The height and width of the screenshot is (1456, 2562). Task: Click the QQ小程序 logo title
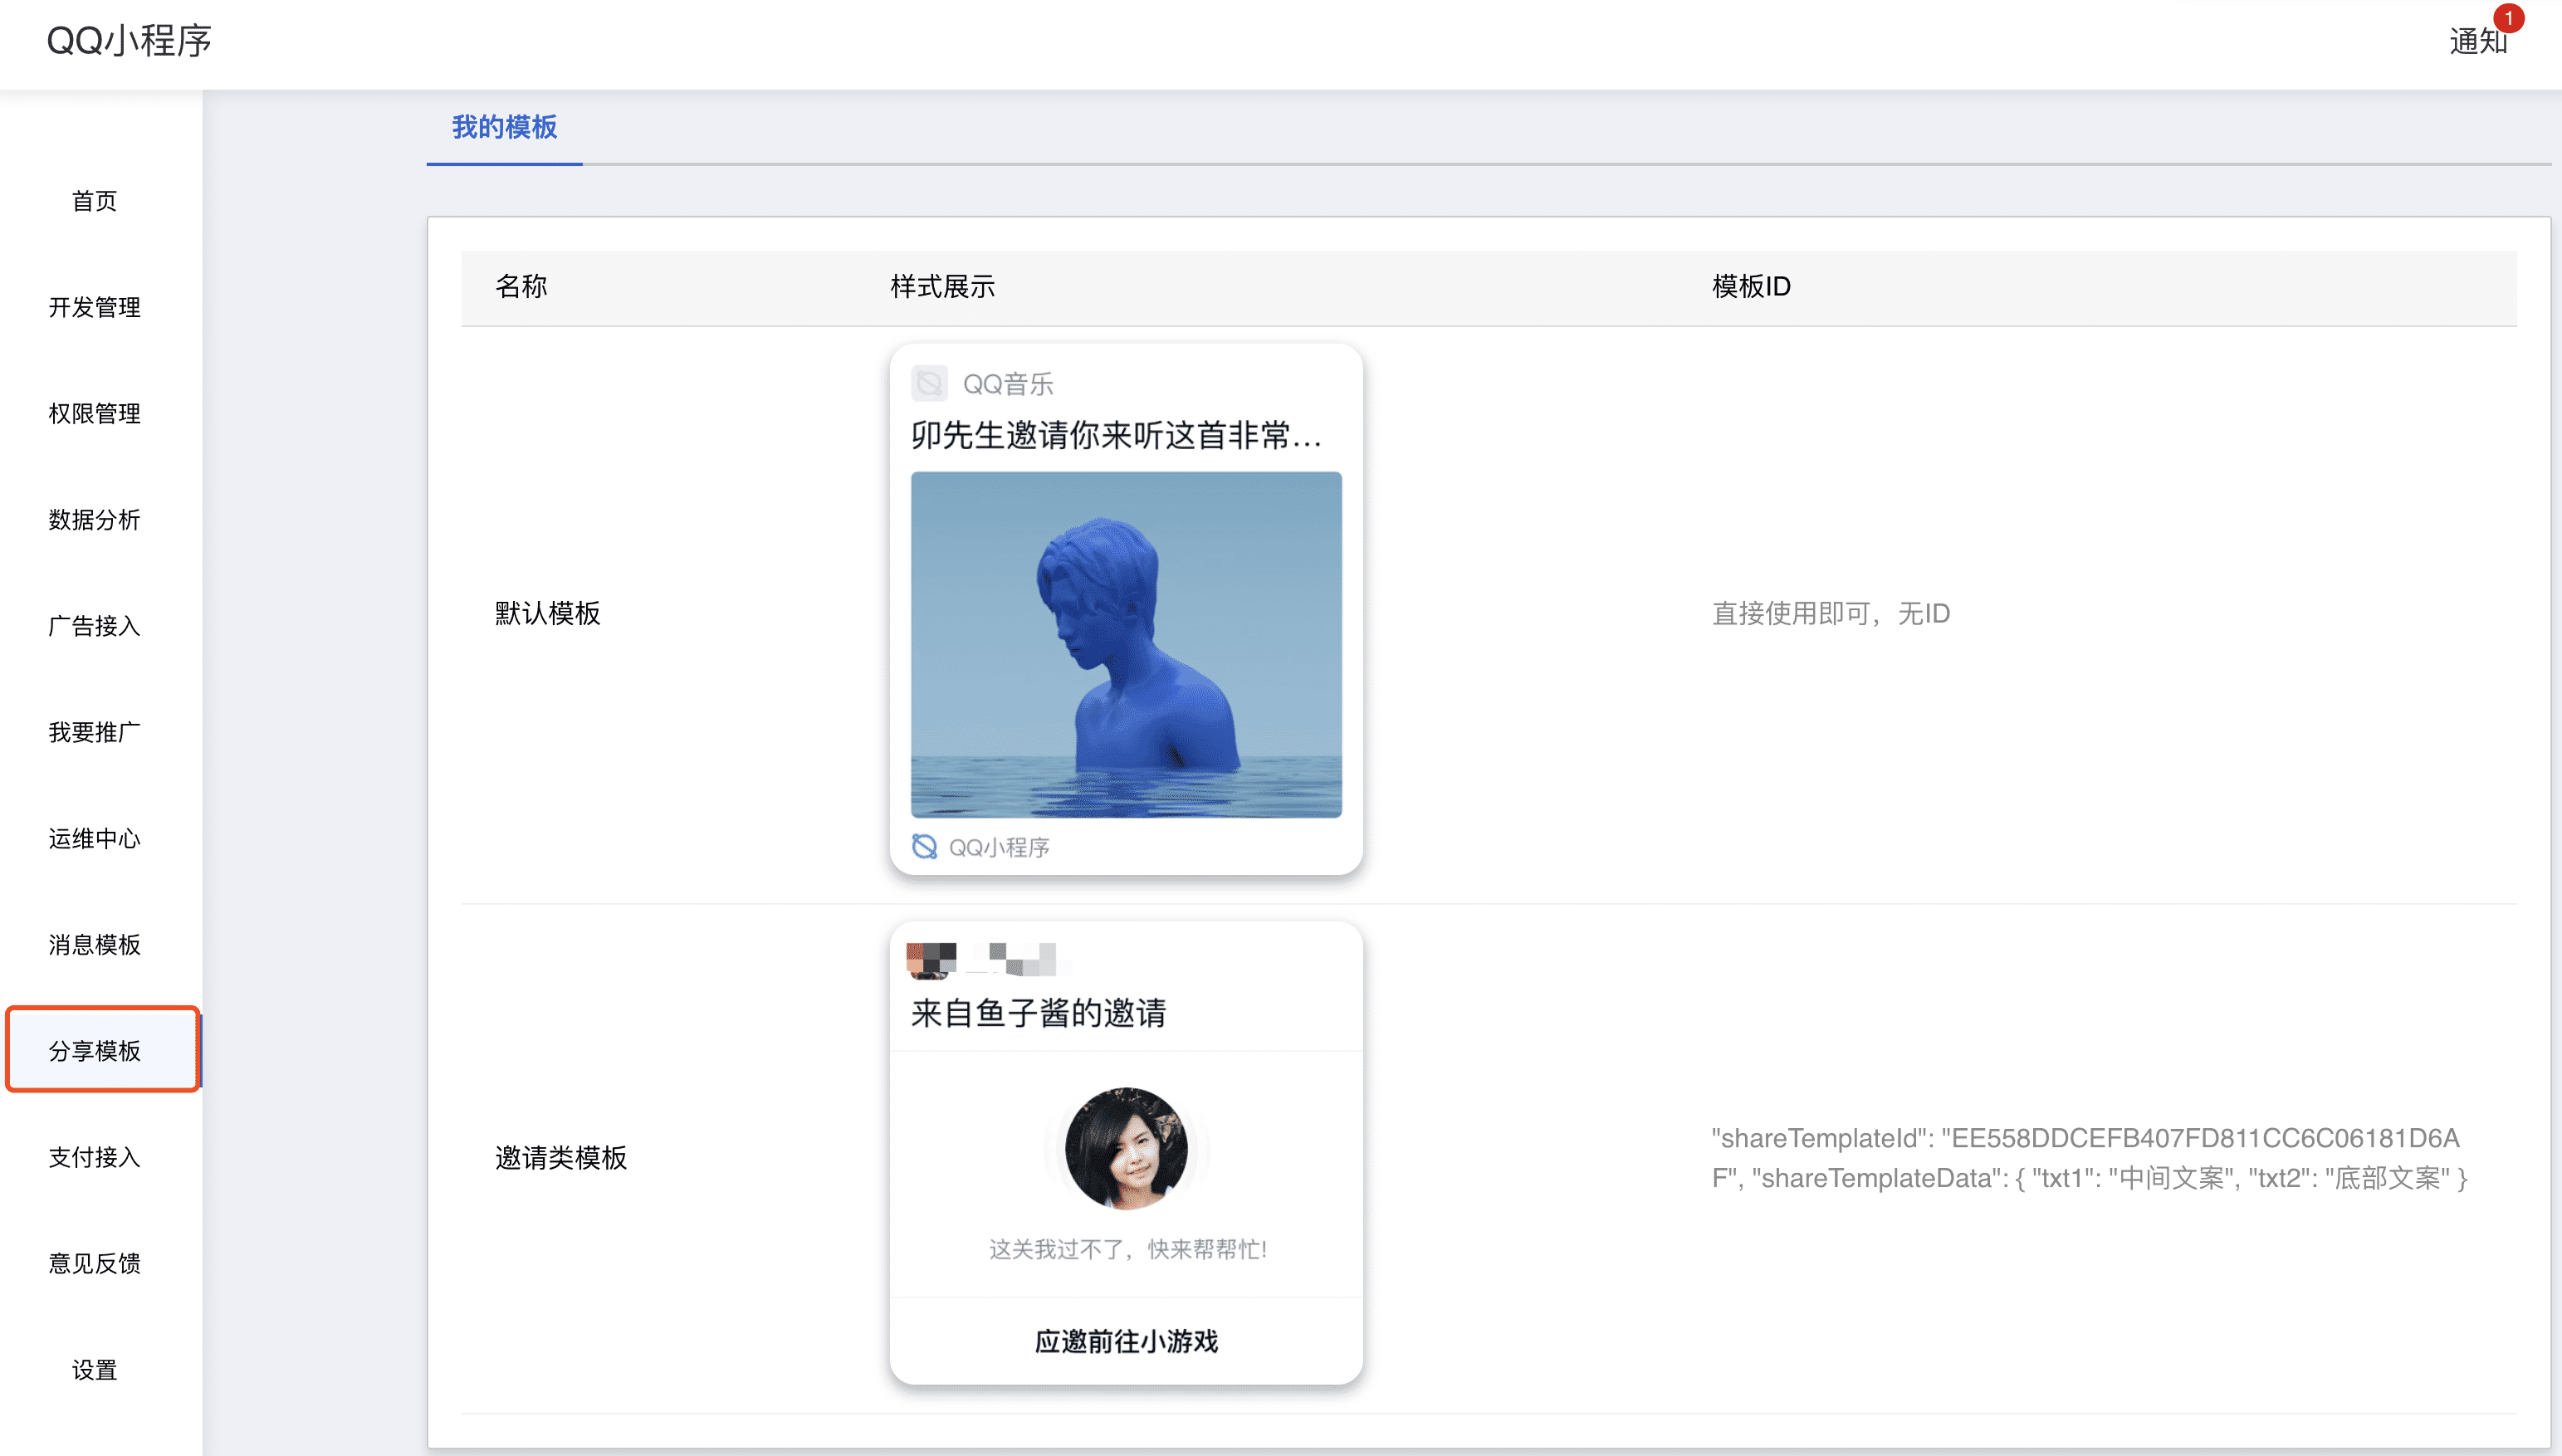(x=129, y=40)
